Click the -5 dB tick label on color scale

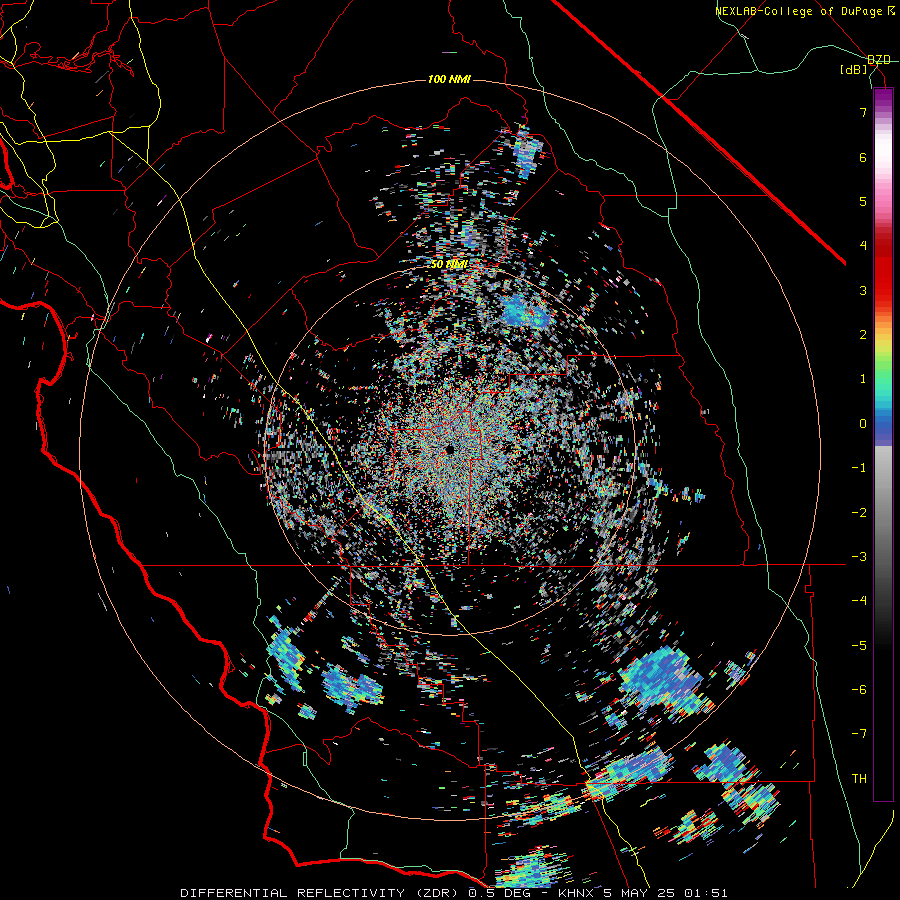point(859,646)
